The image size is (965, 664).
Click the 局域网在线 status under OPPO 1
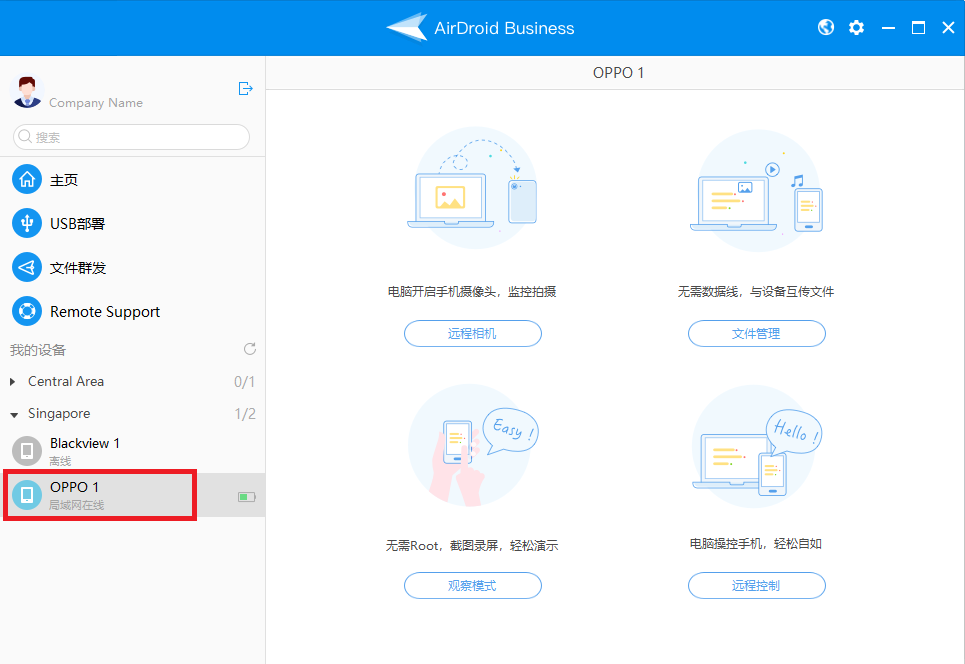pos(77,505)
